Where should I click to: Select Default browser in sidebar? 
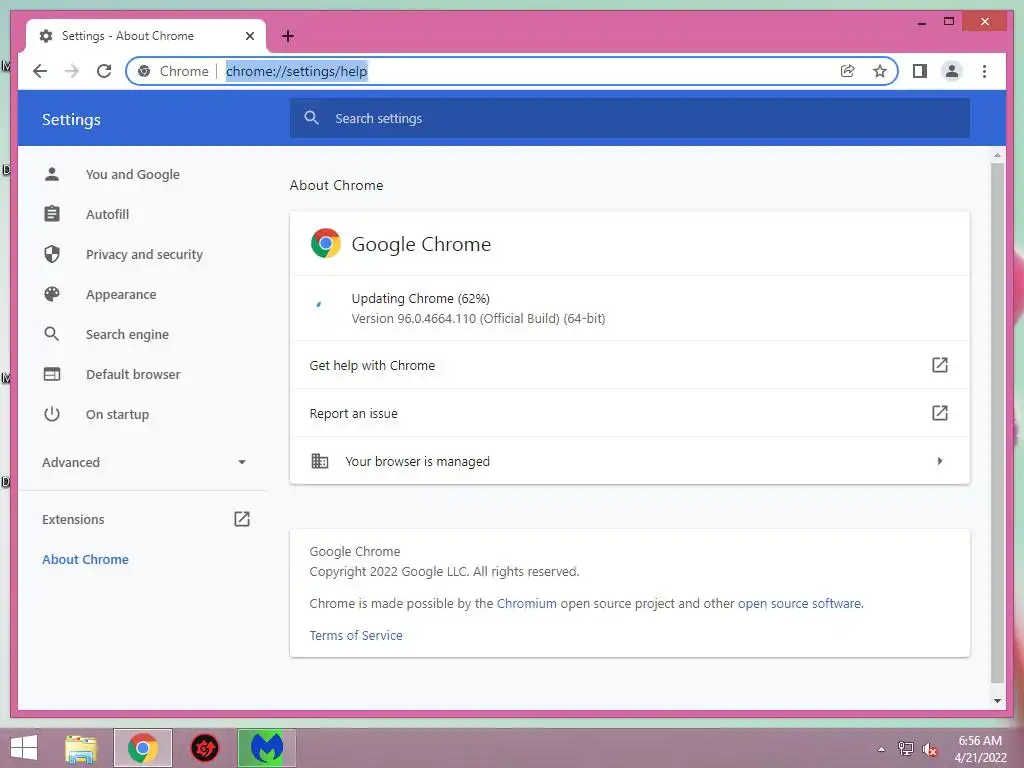(x=133, y=374)
